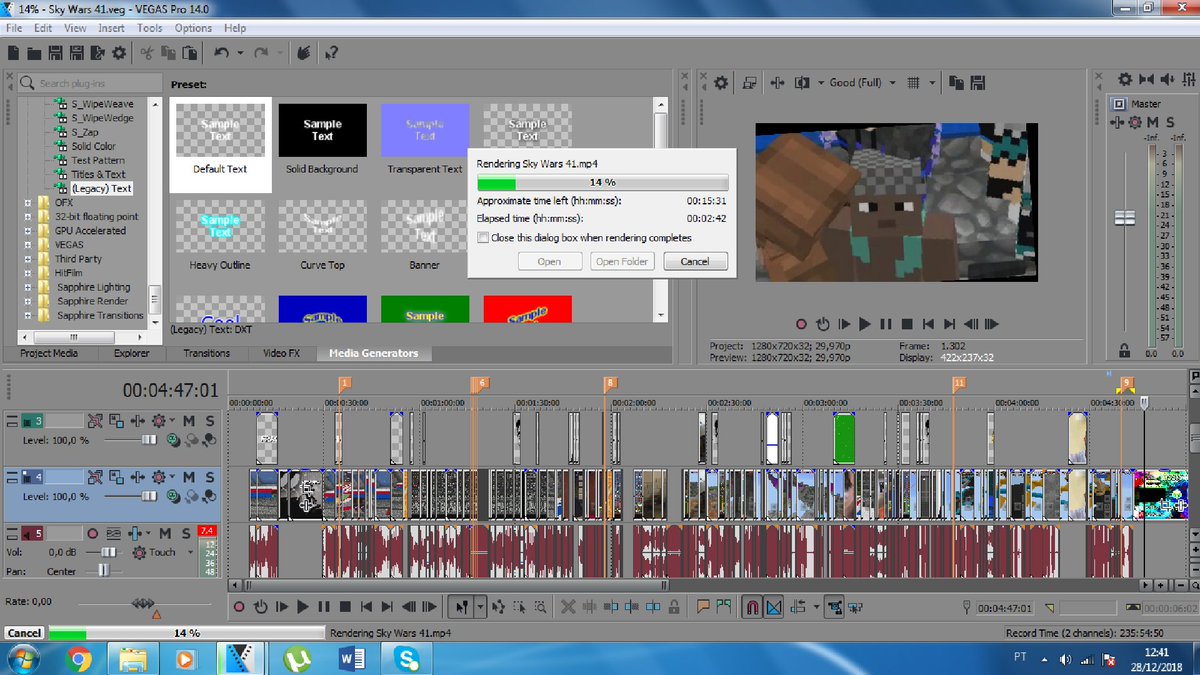
Task: Click the Open project folder icon
Action: pos(34,53)
